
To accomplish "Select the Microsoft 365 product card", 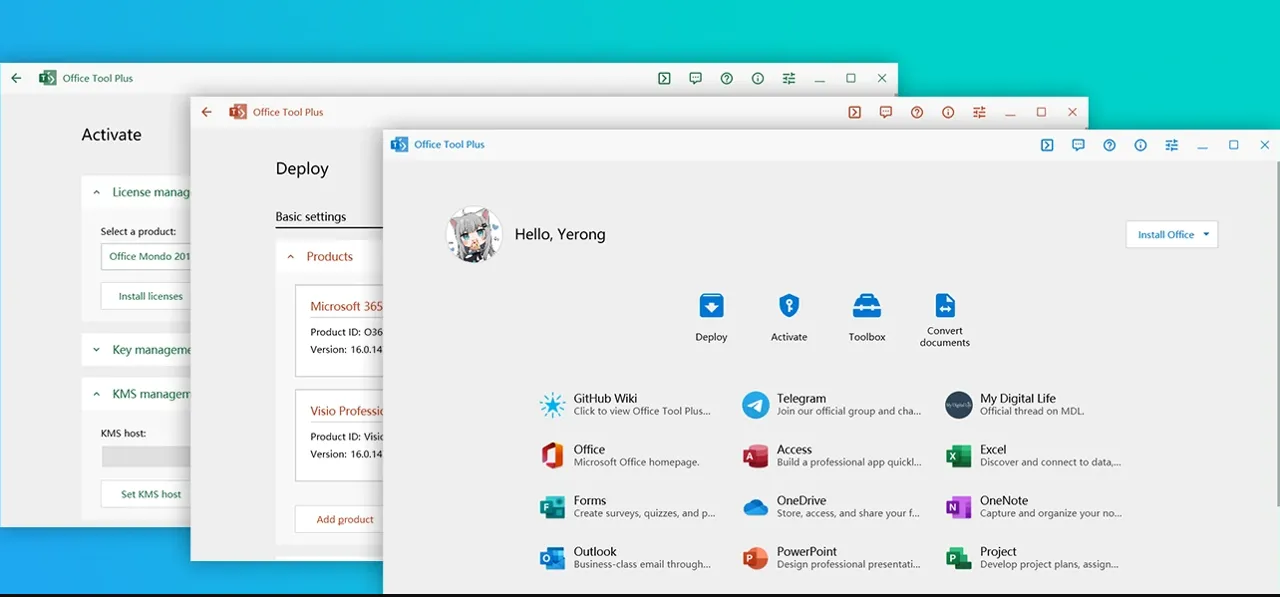I will coord(339,330).
